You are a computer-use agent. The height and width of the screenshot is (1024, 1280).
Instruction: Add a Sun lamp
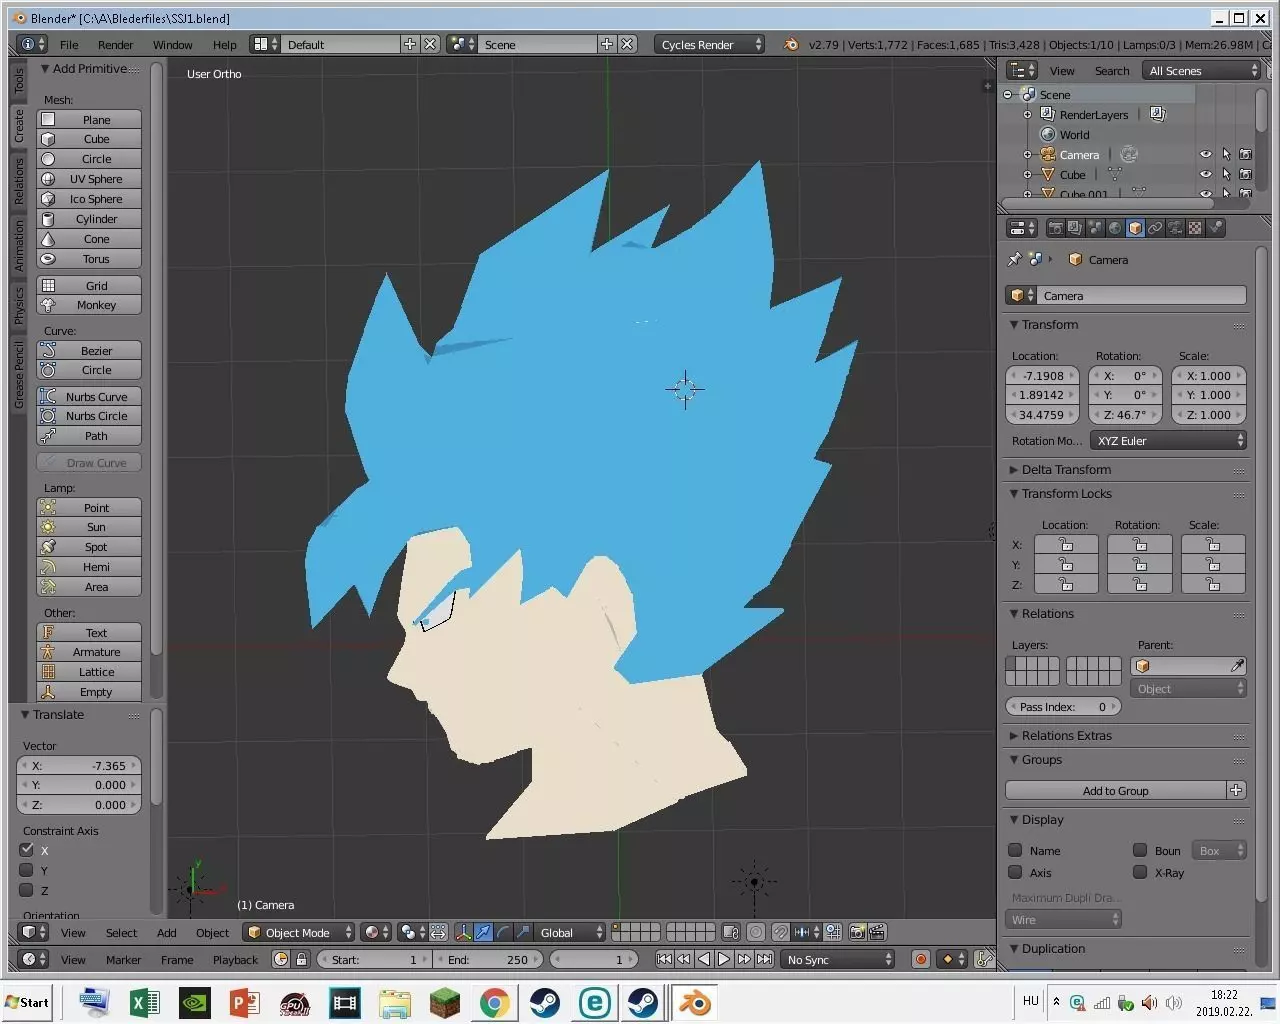pos(89,527)
